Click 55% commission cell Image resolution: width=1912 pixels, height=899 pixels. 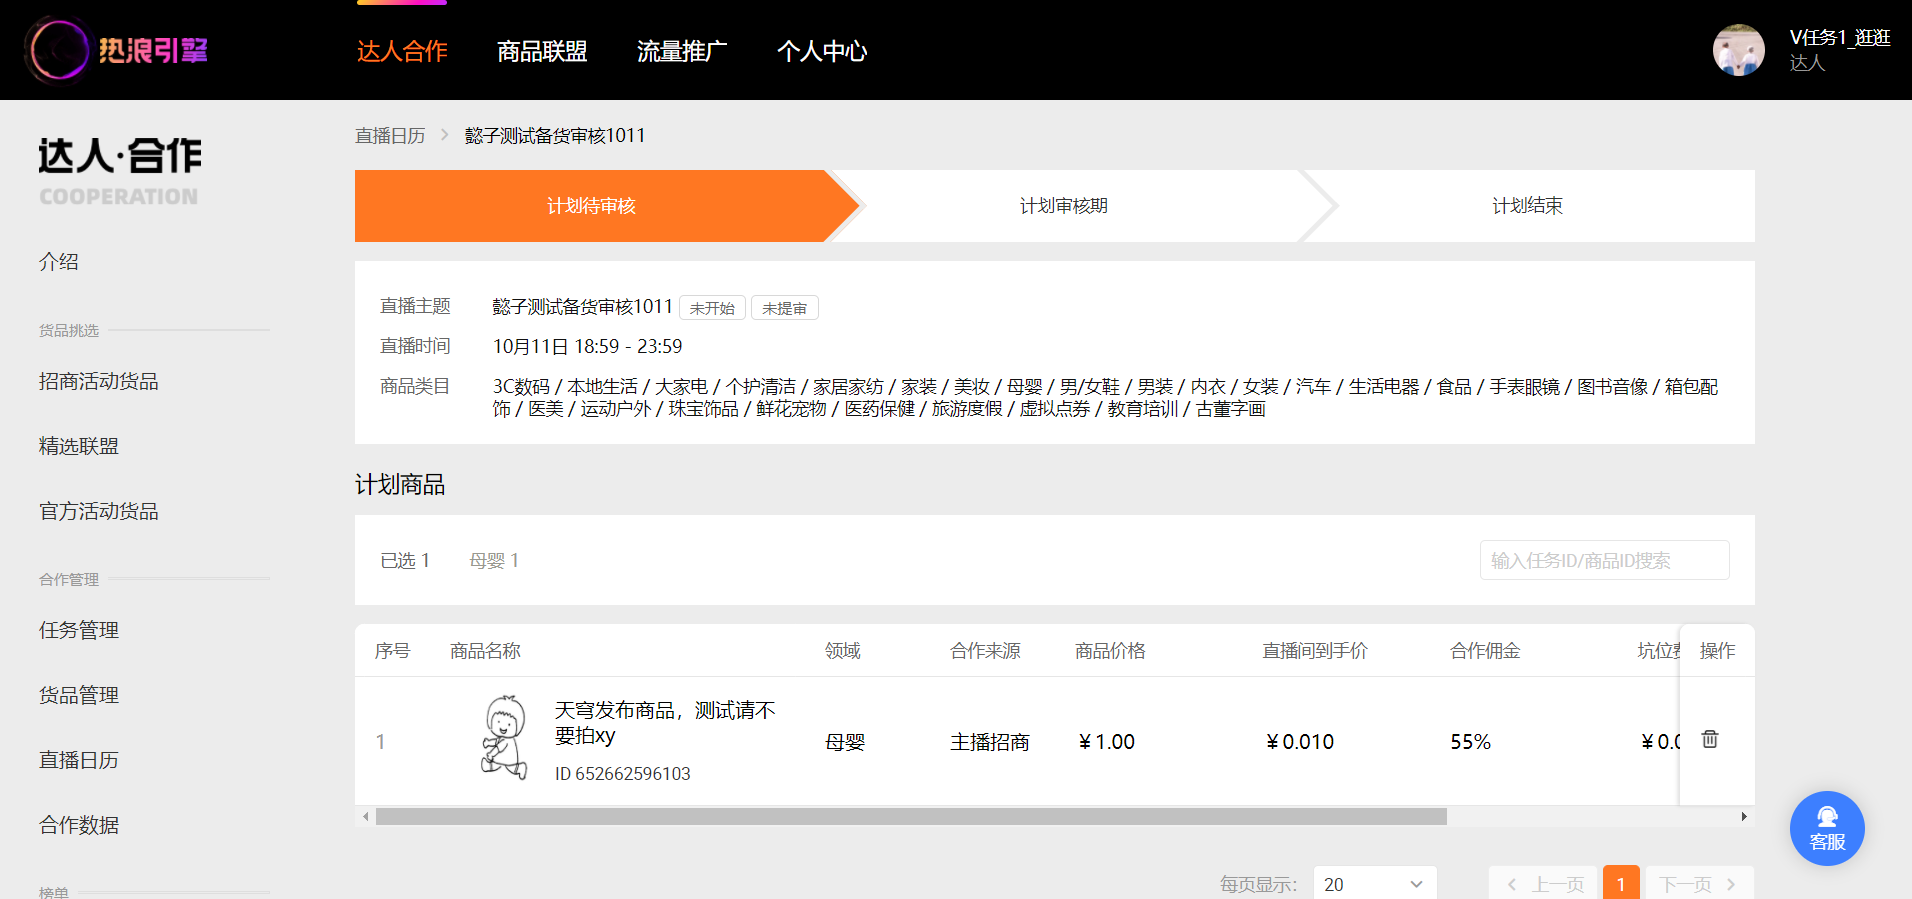point(1470,742)
